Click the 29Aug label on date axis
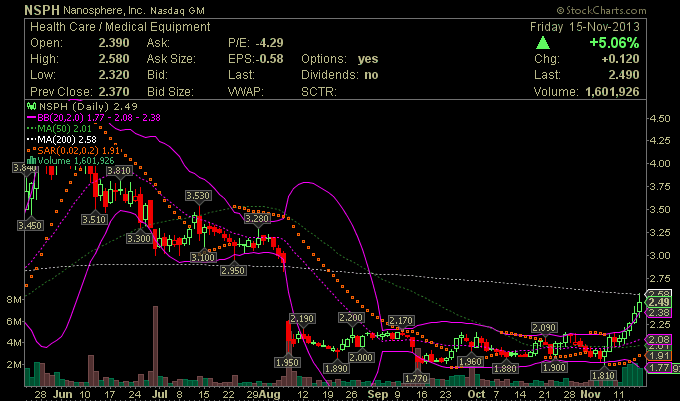Viewport: 680px width, 401px height. pyautogui.click(x=264, y=394)
